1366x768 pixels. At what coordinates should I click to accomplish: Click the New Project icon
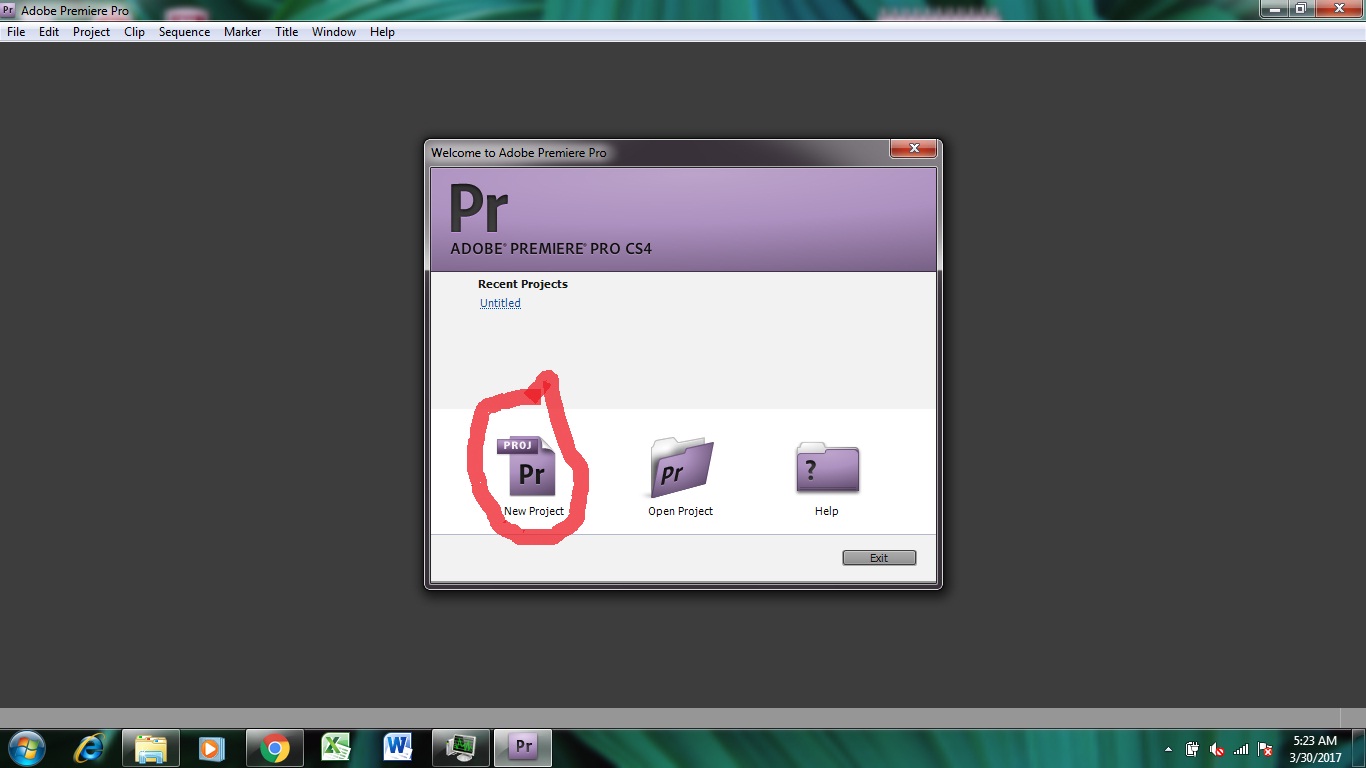point(526,467)
